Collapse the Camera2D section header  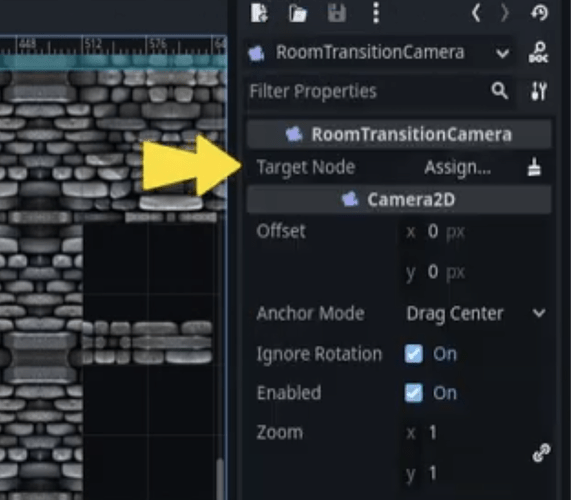pyautogui.click(x=399, y=200)
